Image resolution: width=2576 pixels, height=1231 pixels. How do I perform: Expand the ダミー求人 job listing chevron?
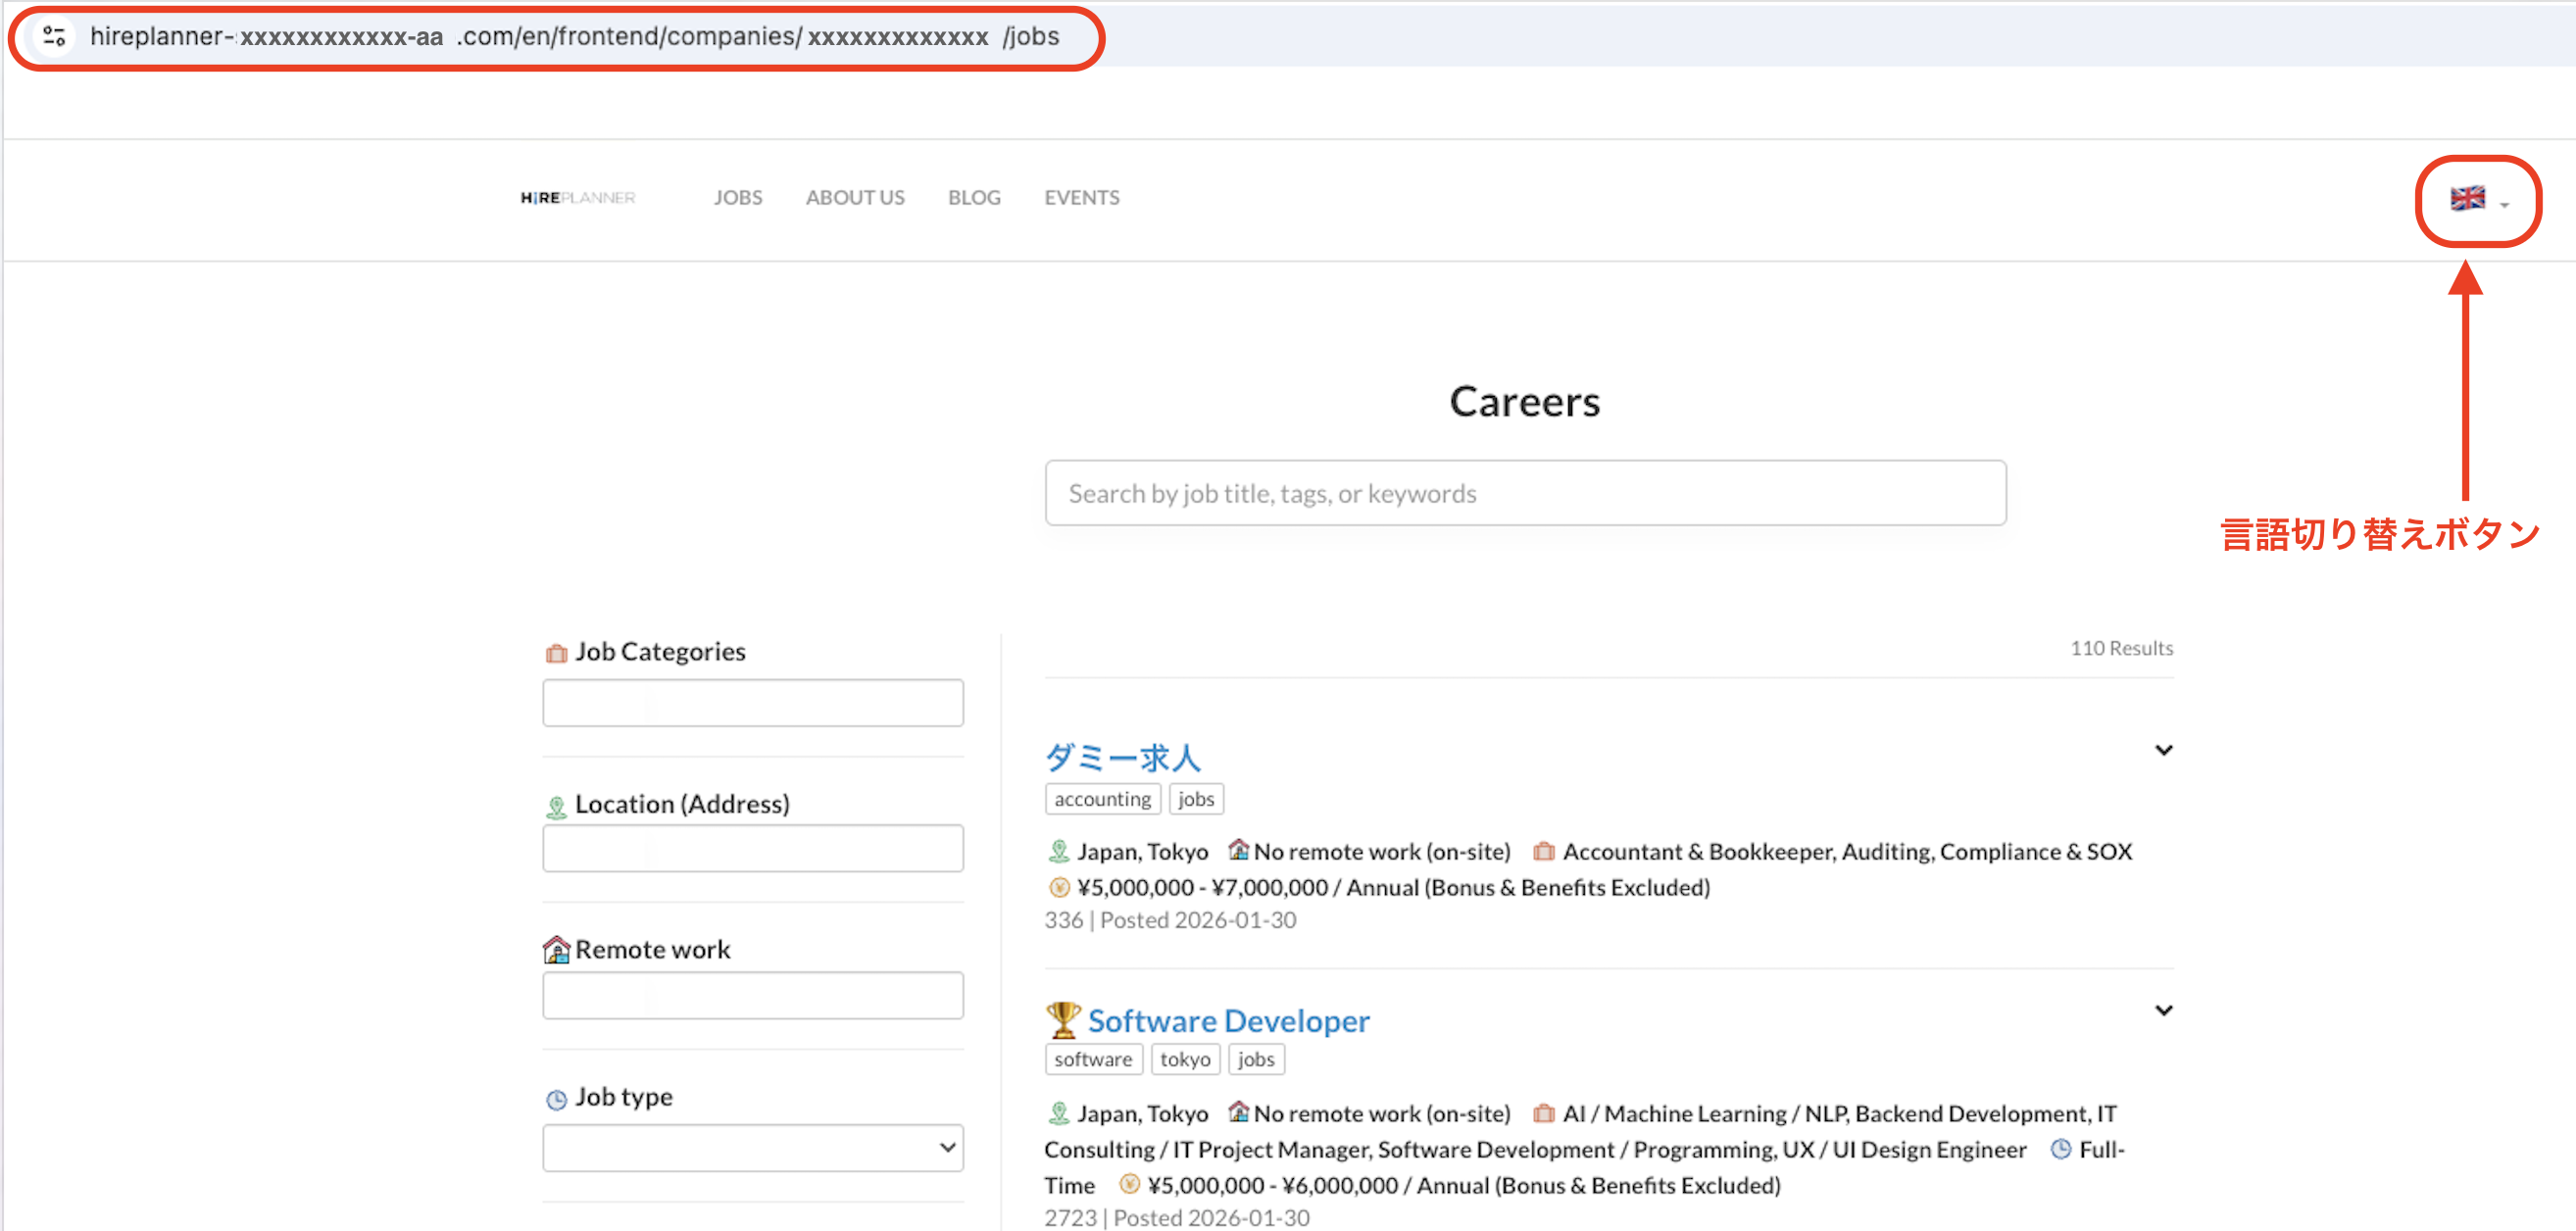point(2162,750)
